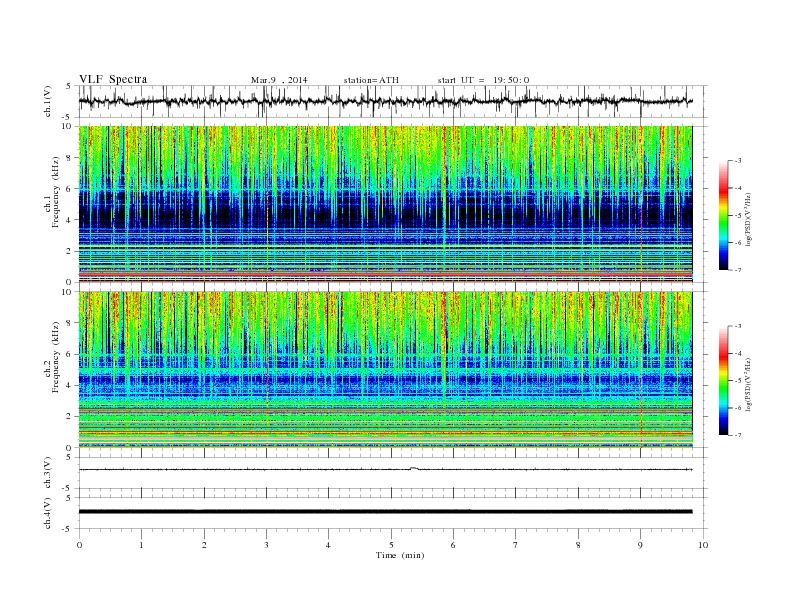The height and width of the screenshot is (612, 792).
Task: Click the 'station=ATH' label
Action: coord(371,80)
